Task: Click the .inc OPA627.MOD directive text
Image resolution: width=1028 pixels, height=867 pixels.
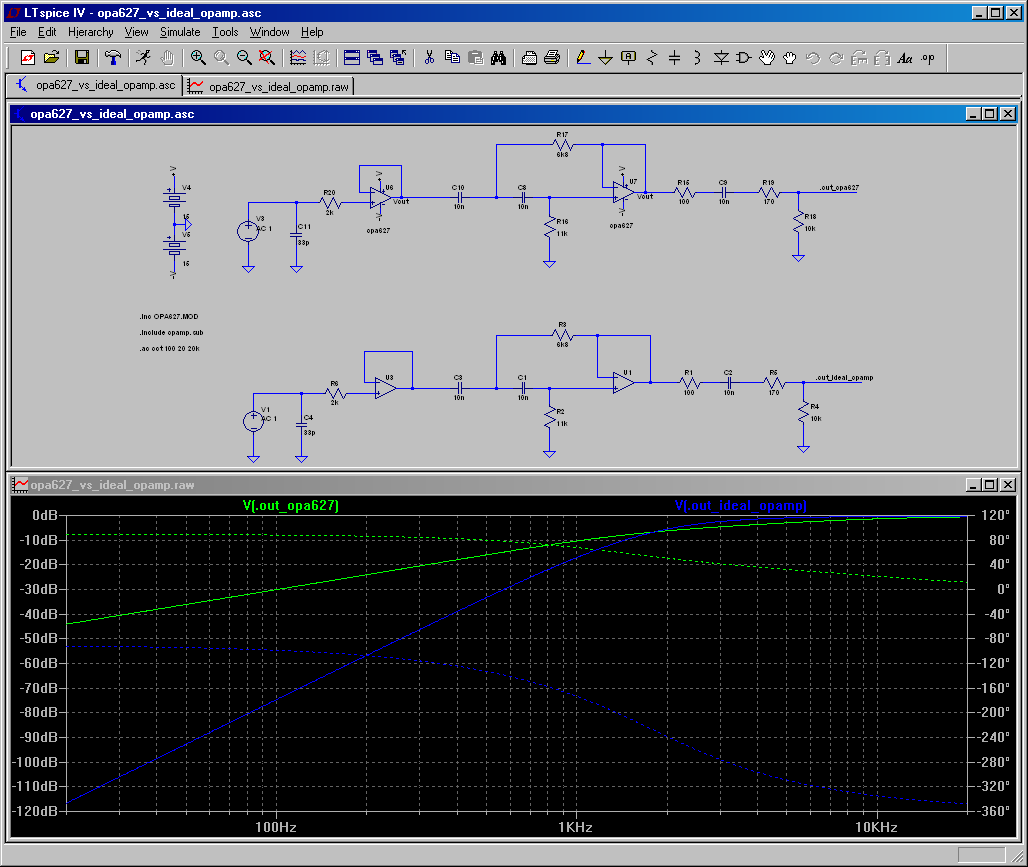Action: click(x=168, y=316)
